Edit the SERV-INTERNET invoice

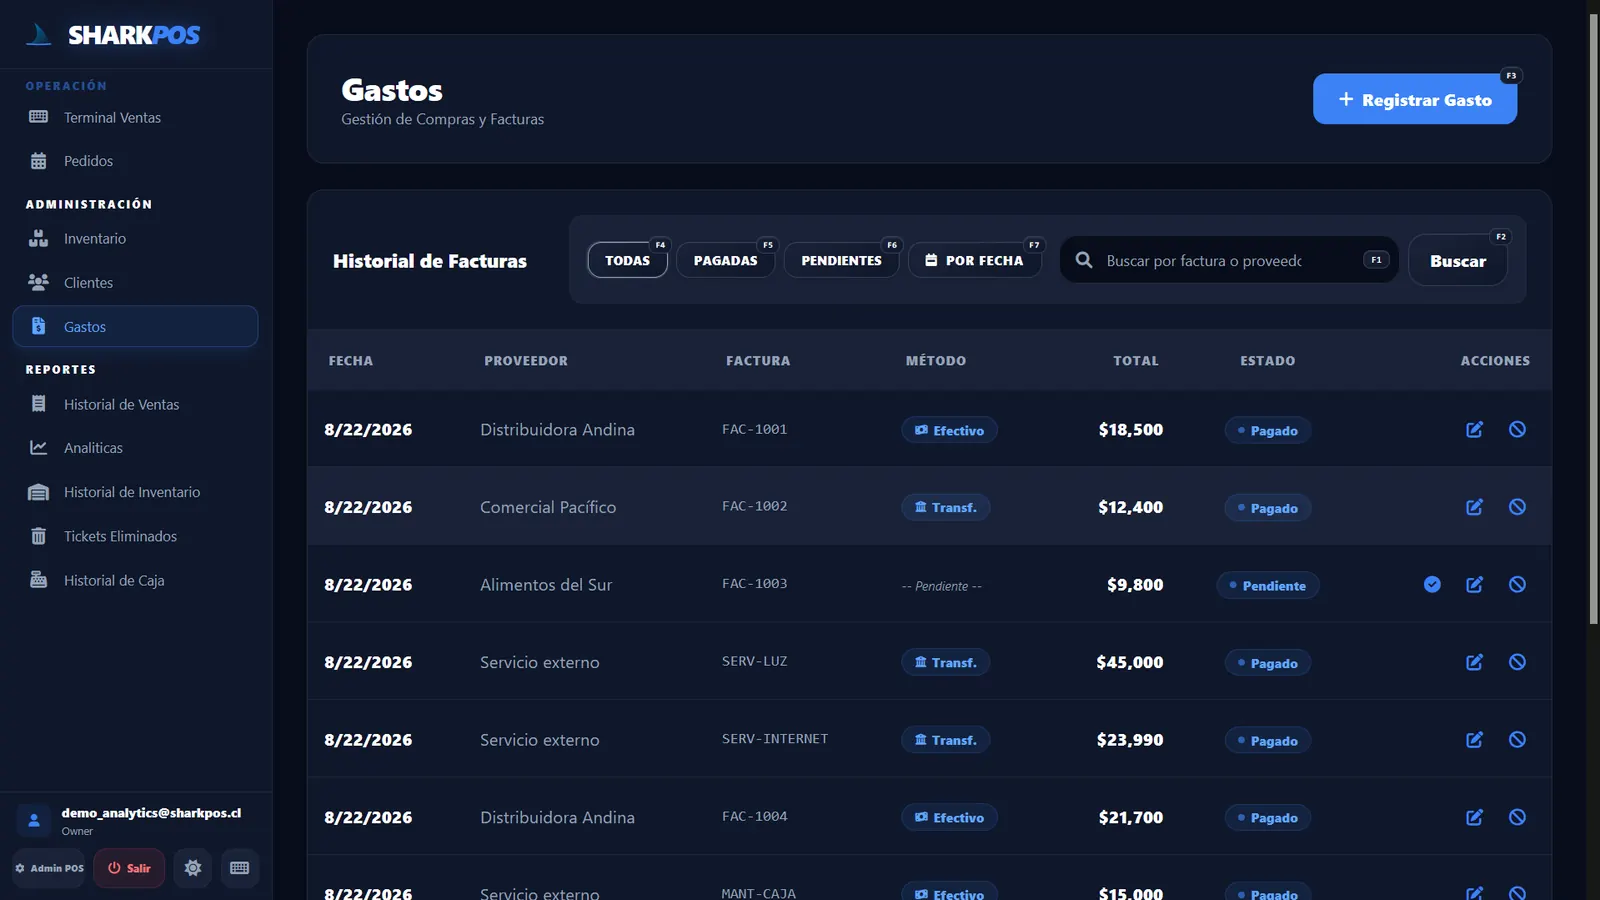click(x=1474, y=740)
